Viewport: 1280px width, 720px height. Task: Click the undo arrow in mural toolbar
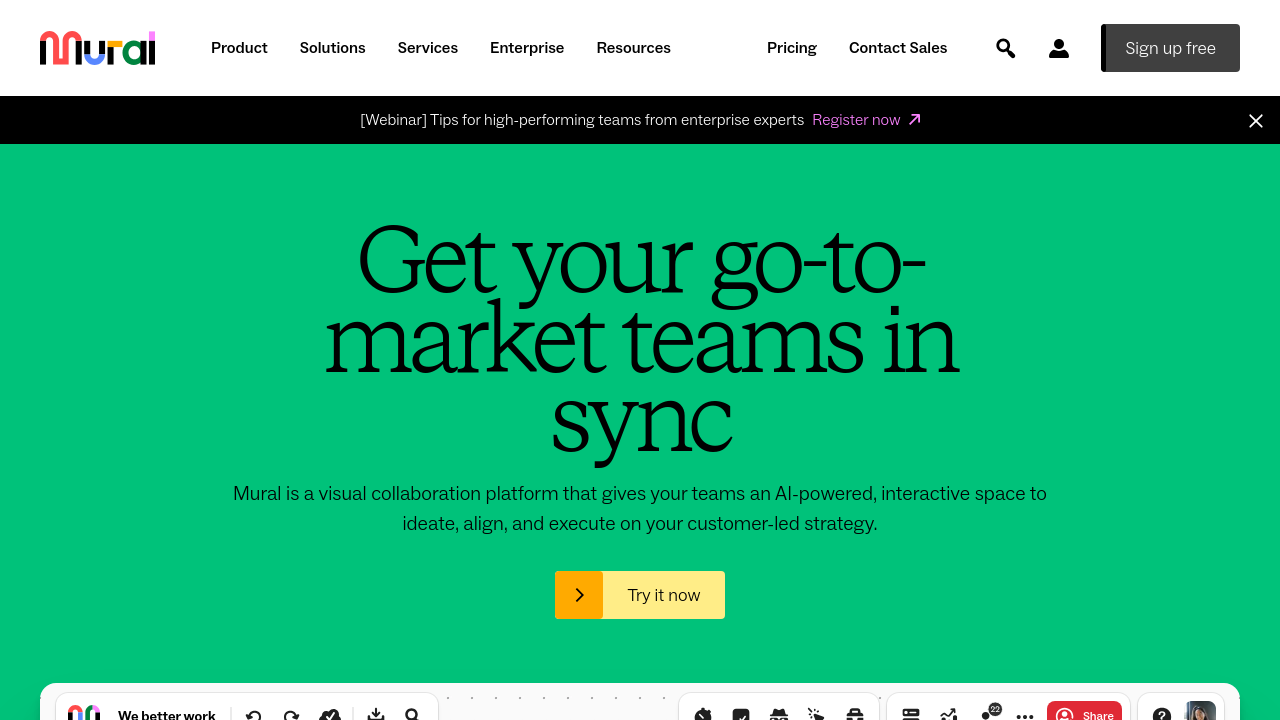254,714
